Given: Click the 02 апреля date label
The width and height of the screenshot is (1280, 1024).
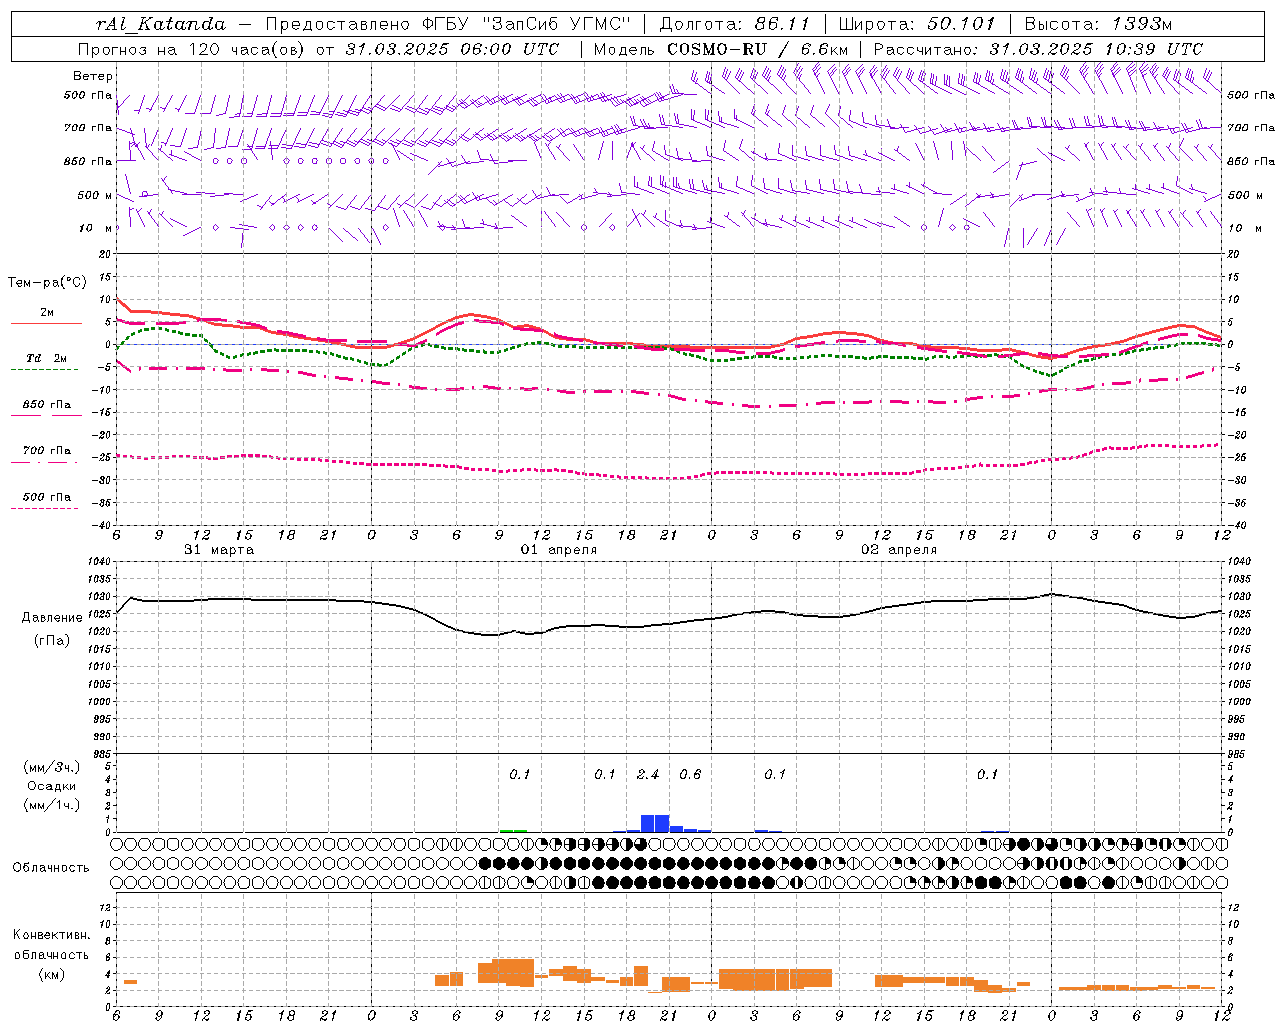Looking at the screenshot, I should pyautogui.click(x=899, y=550).
